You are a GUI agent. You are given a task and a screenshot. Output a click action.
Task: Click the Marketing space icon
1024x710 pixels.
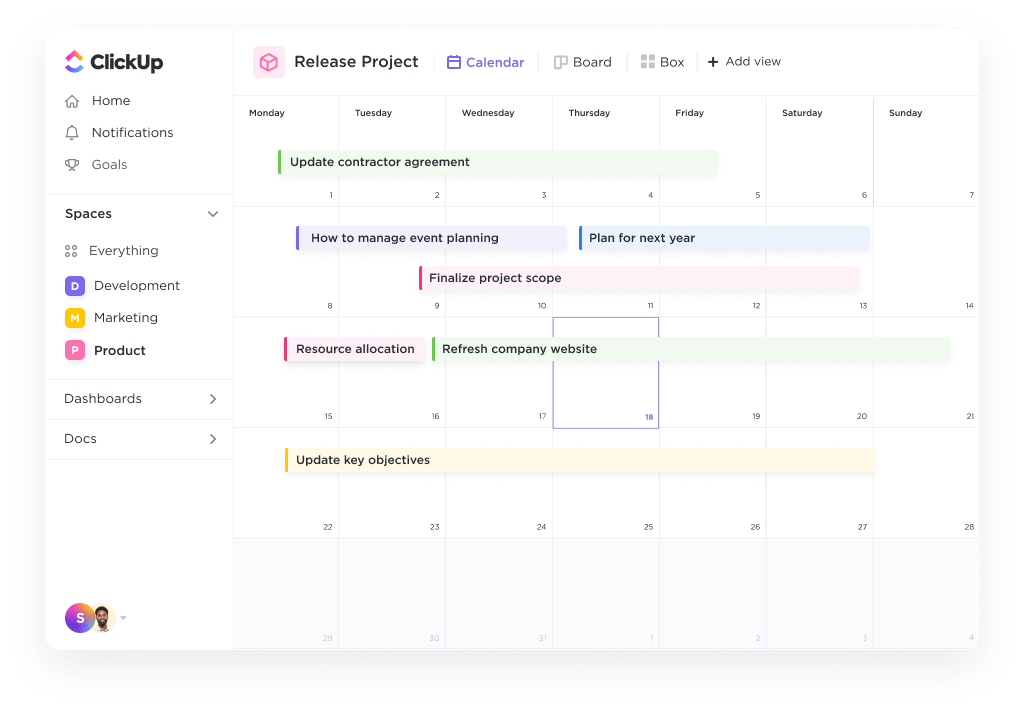tap(74, 317)
